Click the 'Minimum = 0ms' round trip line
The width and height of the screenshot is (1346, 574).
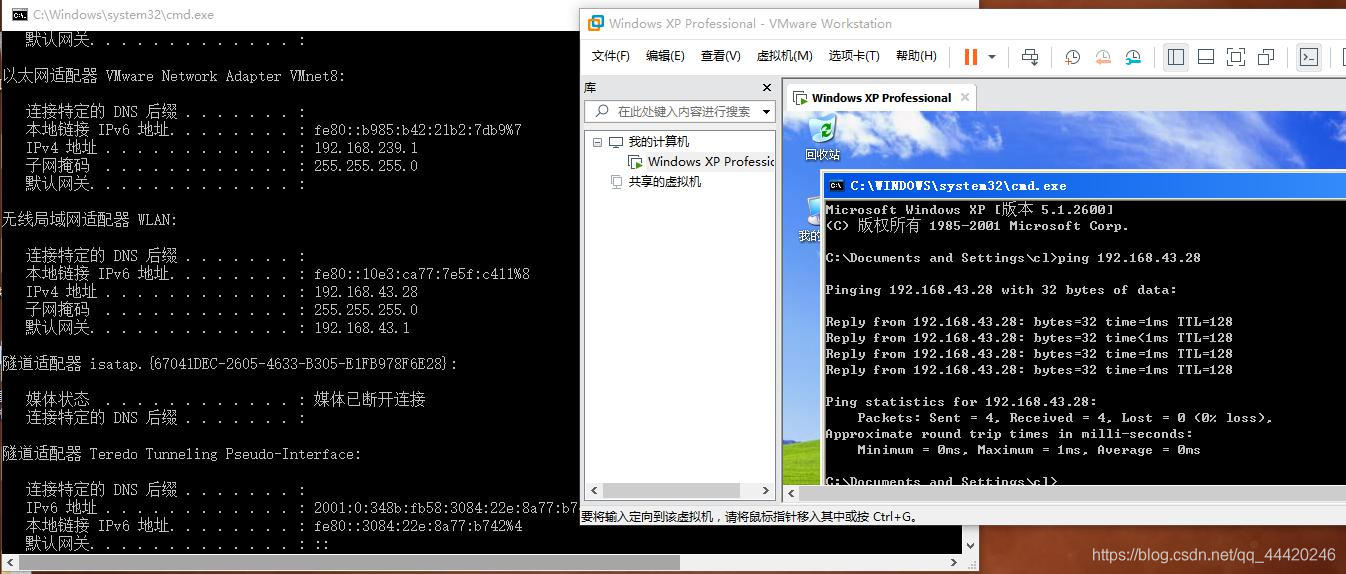[1029, 450]
